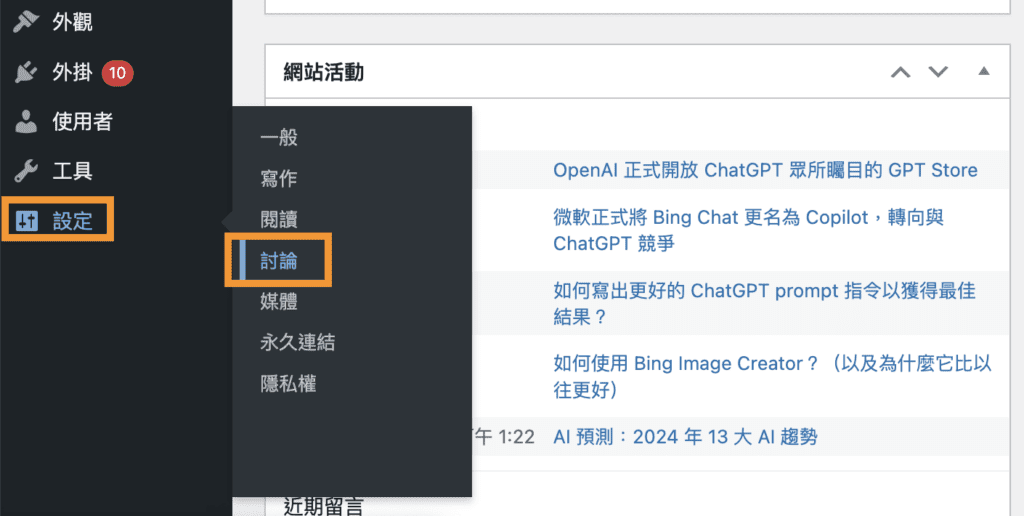Choose 閱讀 in the settings submenu

279,220
